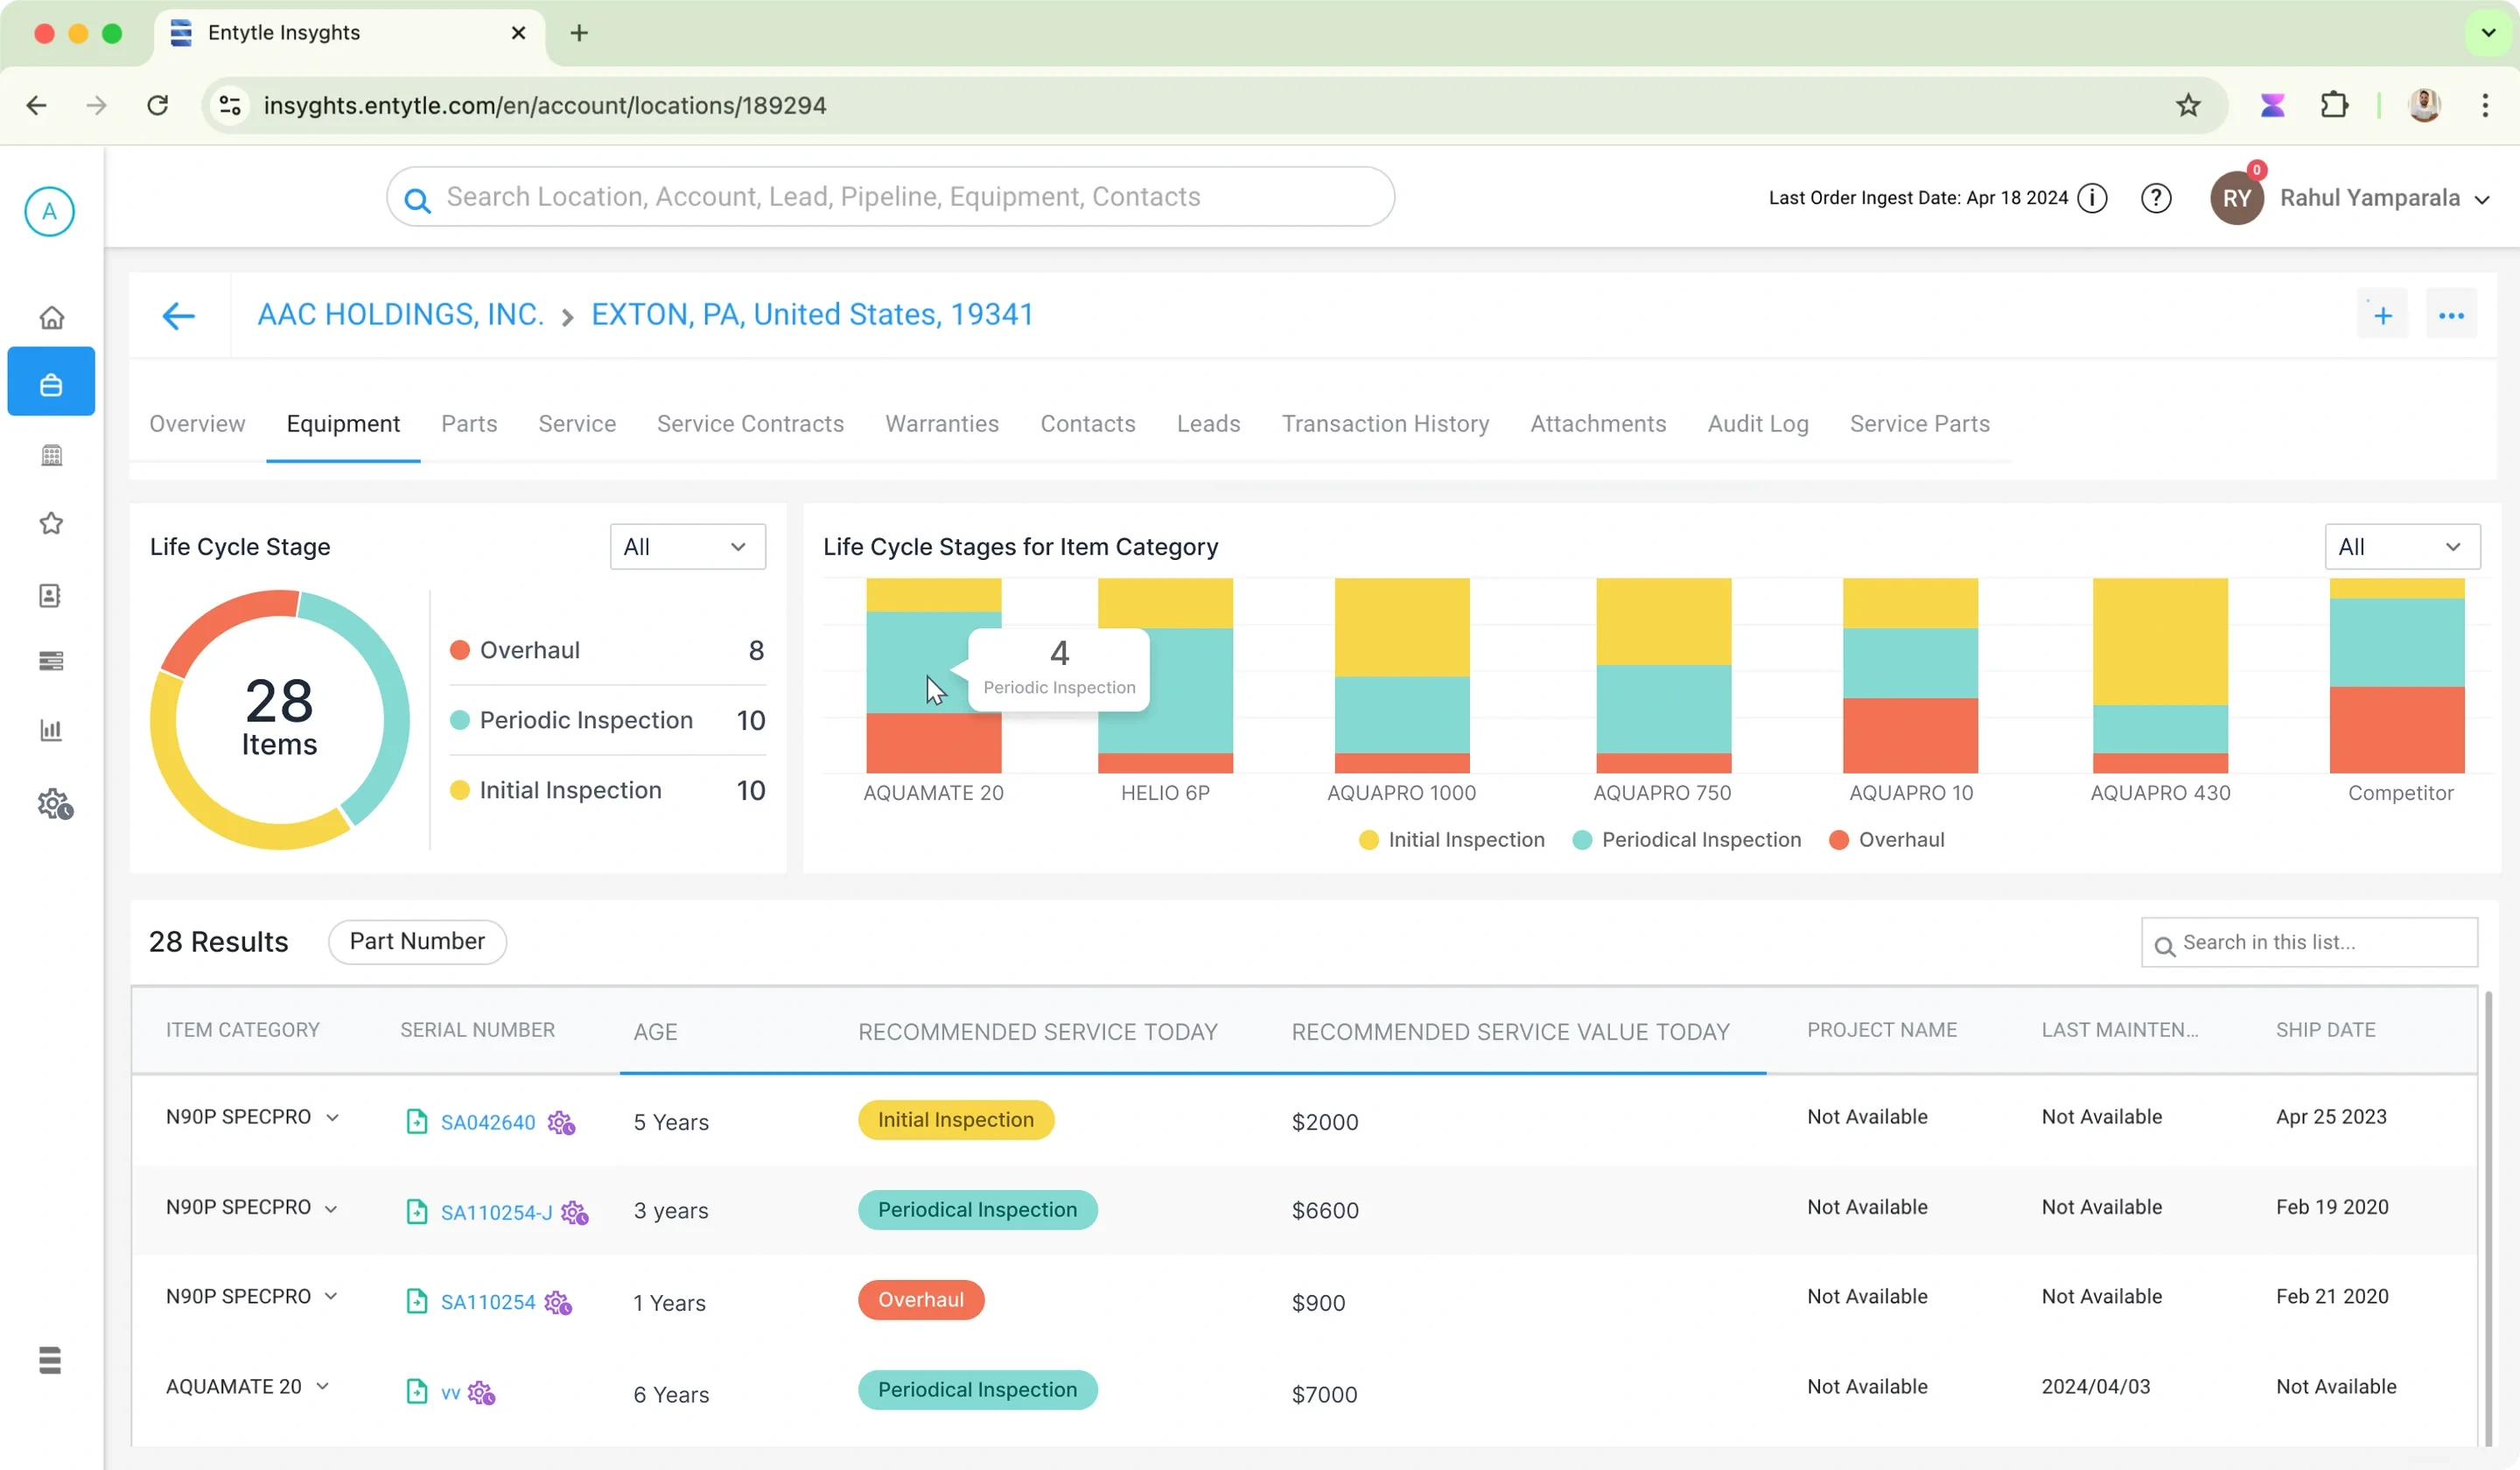
Task: Click the Part Number filter button
Action: [x=417, y=942]
